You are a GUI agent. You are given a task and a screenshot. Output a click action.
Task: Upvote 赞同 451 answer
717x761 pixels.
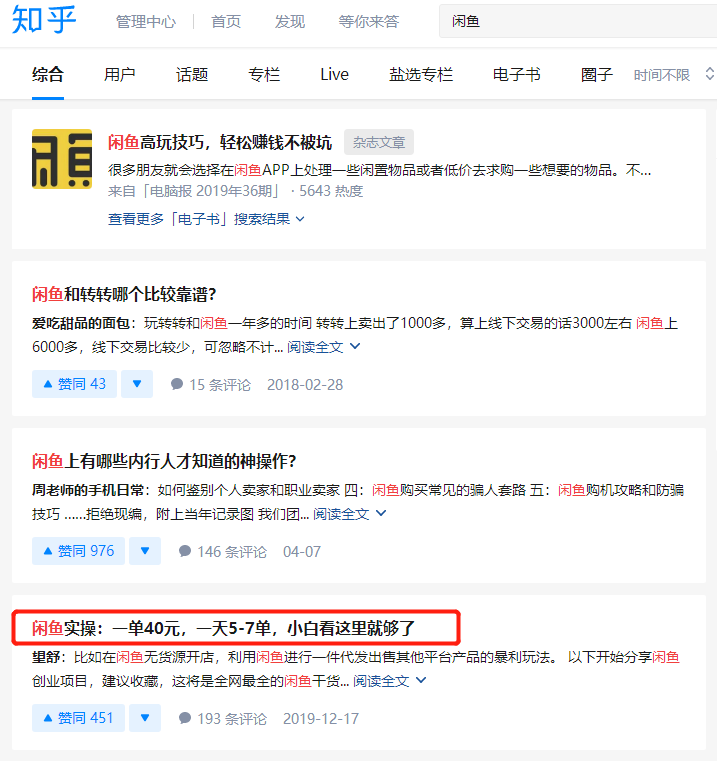78,718
